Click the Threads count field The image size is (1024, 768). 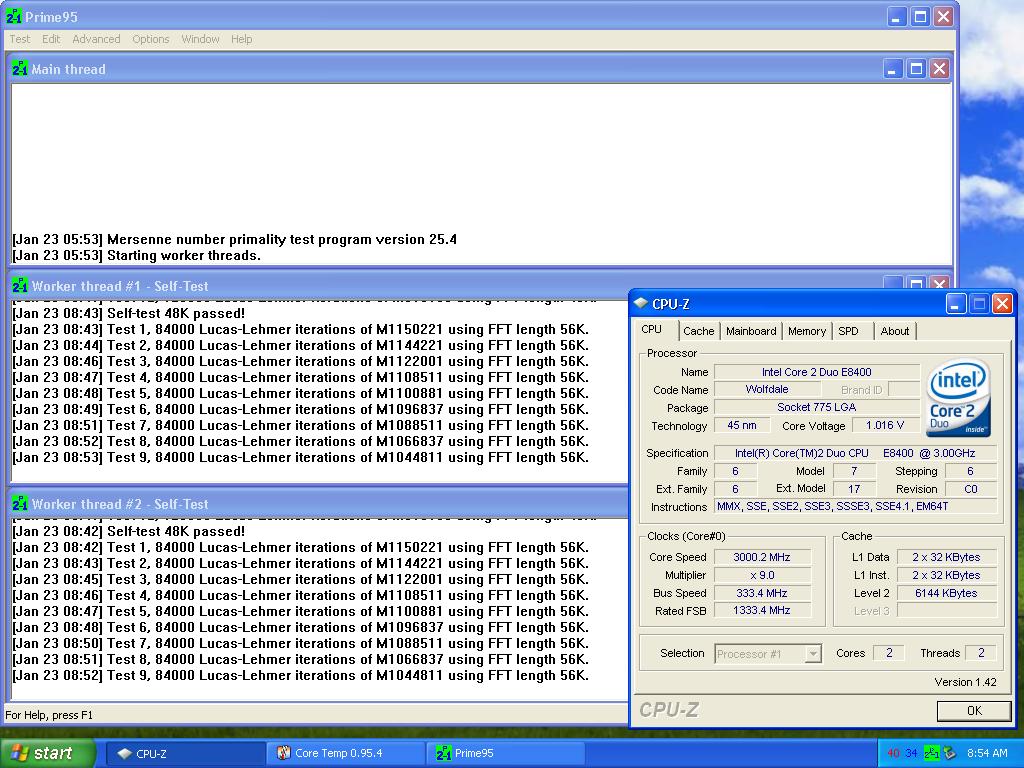point(981,652)
